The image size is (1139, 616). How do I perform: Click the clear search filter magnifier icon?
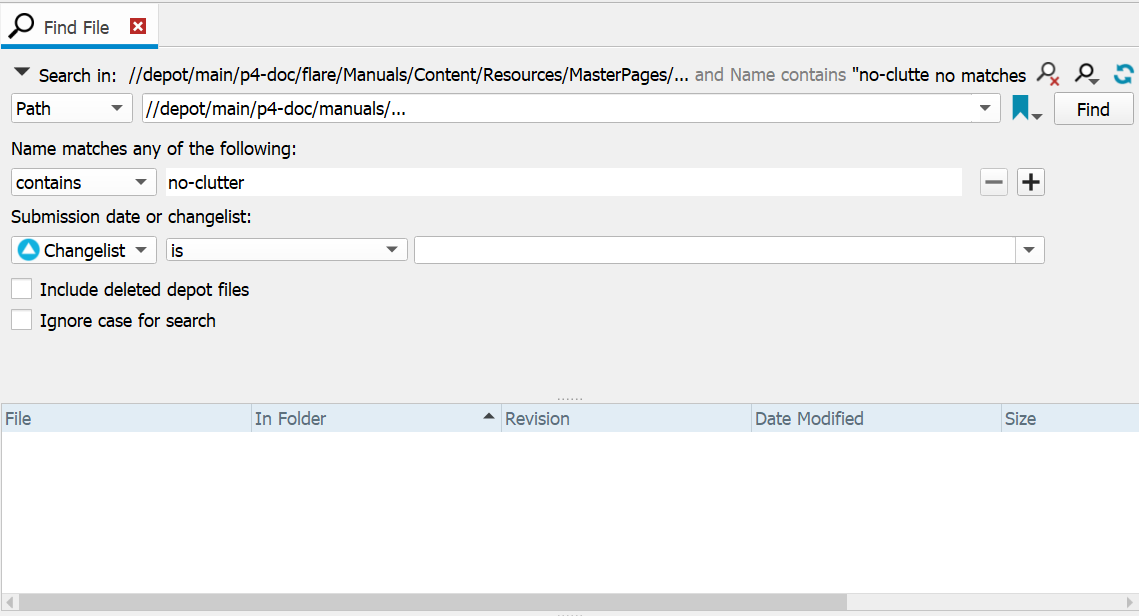(1048, 73)
